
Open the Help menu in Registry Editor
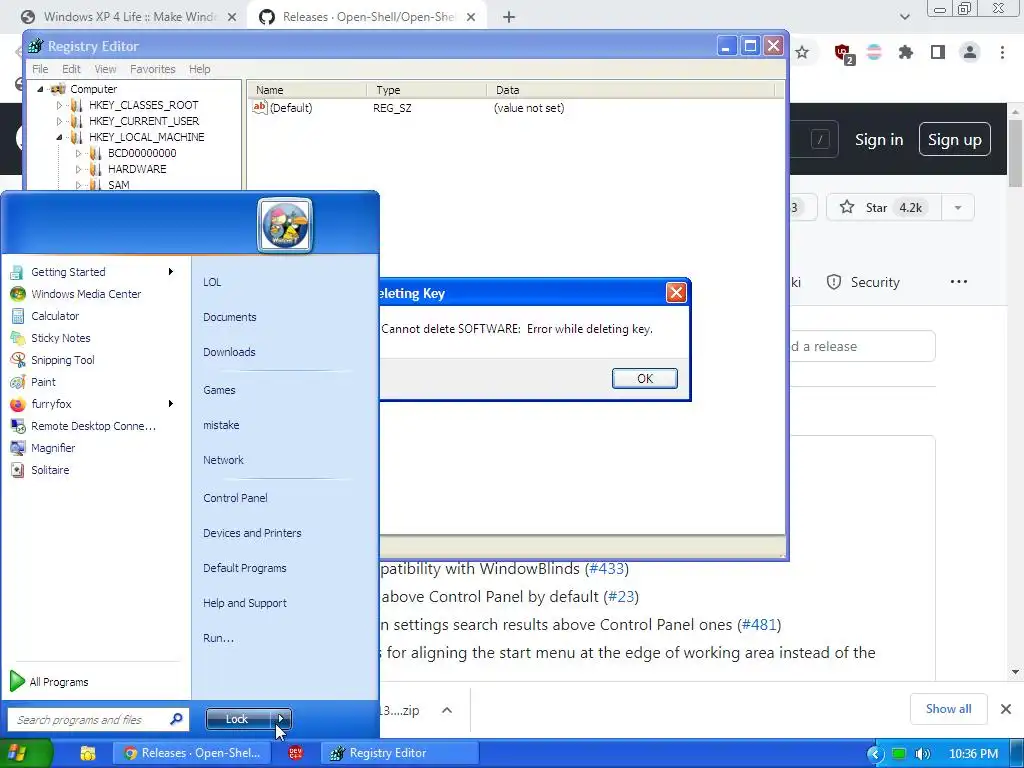[199, 69]
